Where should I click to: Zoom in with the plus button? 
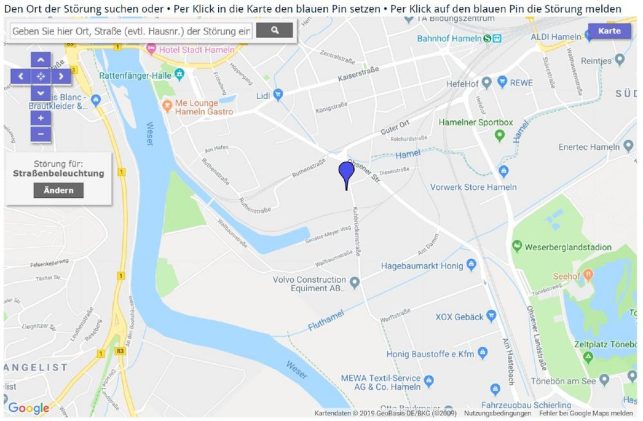click(x=41, y=118)
